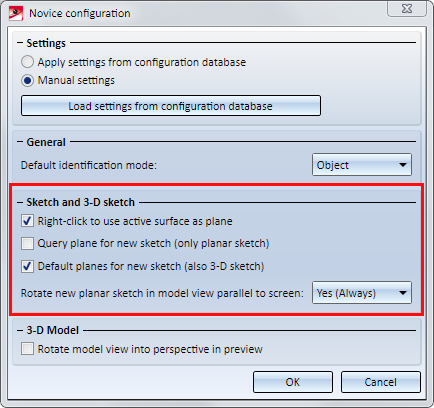Click the Object dropdown arrow

[403, 165]
